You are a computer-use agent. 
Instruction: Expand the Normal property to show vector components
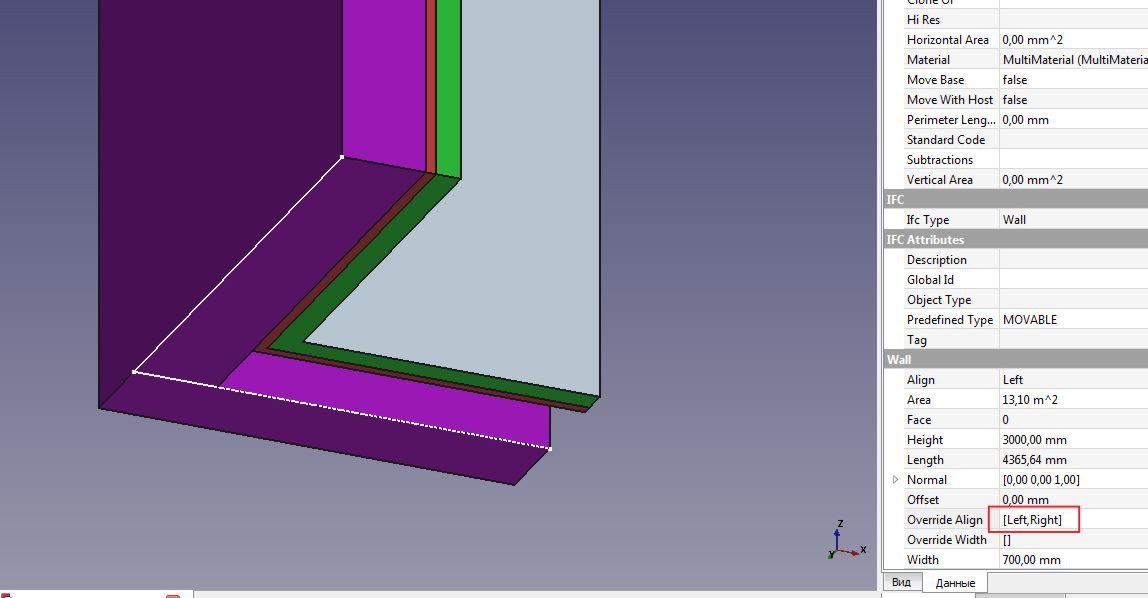(896, 479)
